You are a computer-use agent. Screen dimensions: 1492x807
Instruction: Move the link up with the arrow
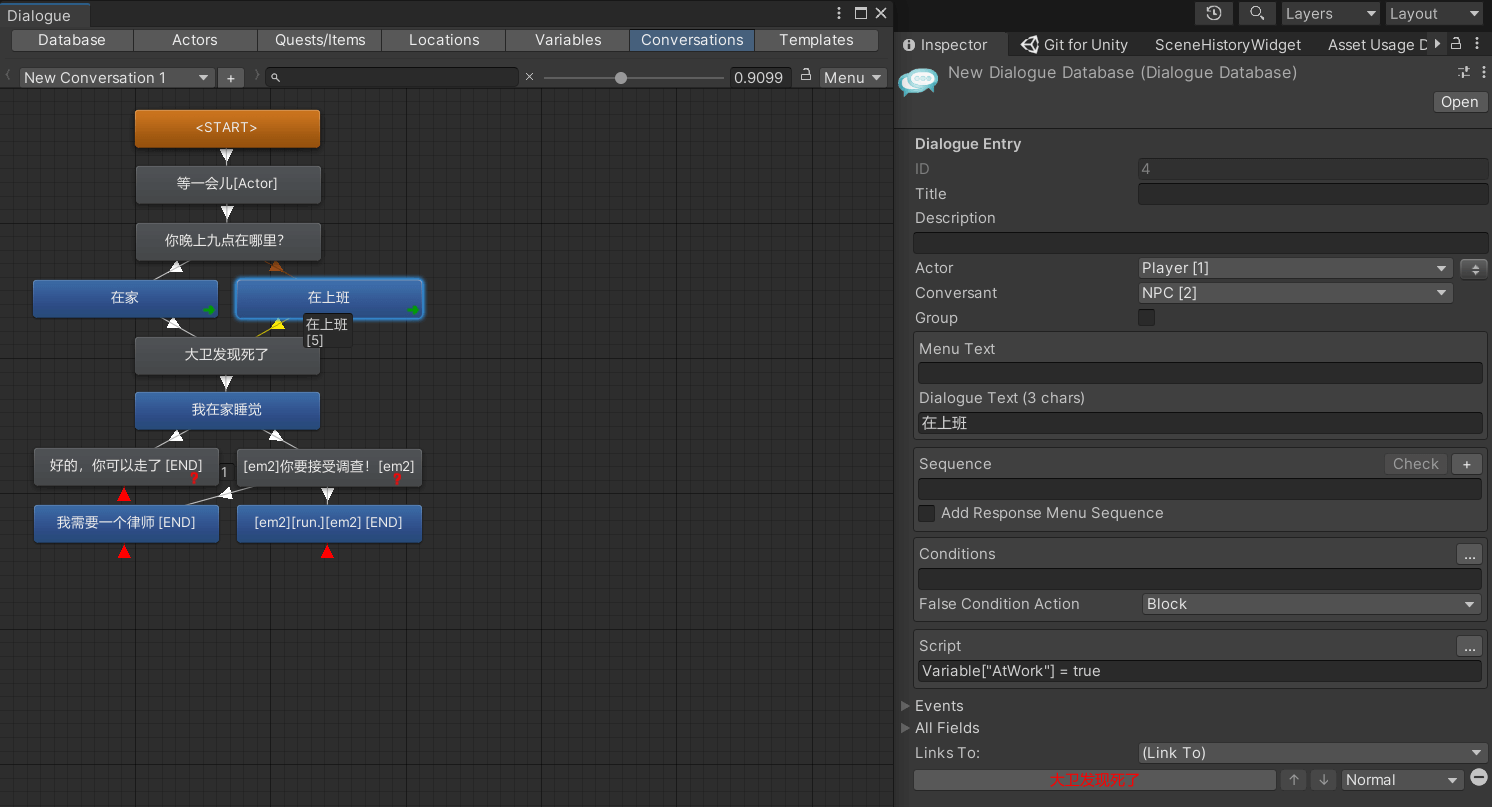(x=1294, y=780)
